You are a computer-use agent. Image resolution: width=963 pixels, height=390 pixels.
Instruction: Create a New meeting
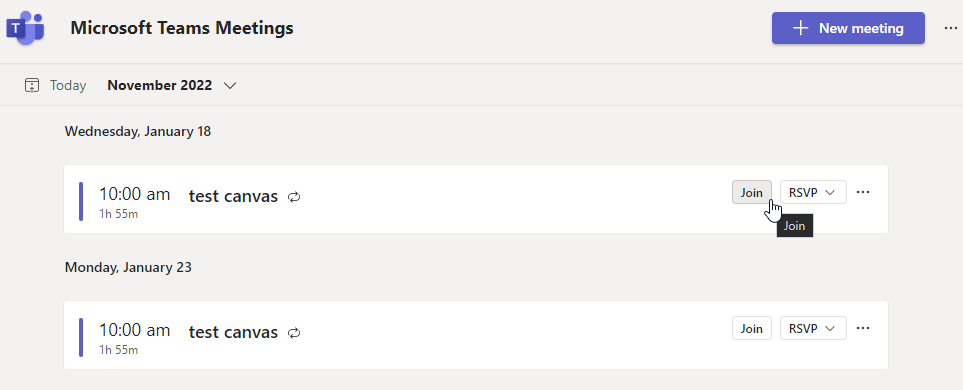click(x=848, y=28)
